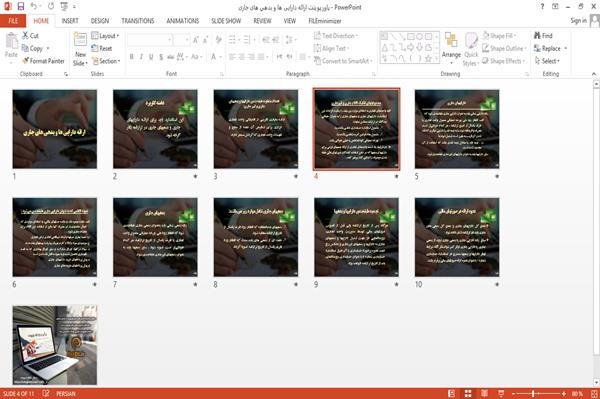600x399 pixels.
Task: Switch to Normal view in status bar
Action: click(x=452, y=394)
